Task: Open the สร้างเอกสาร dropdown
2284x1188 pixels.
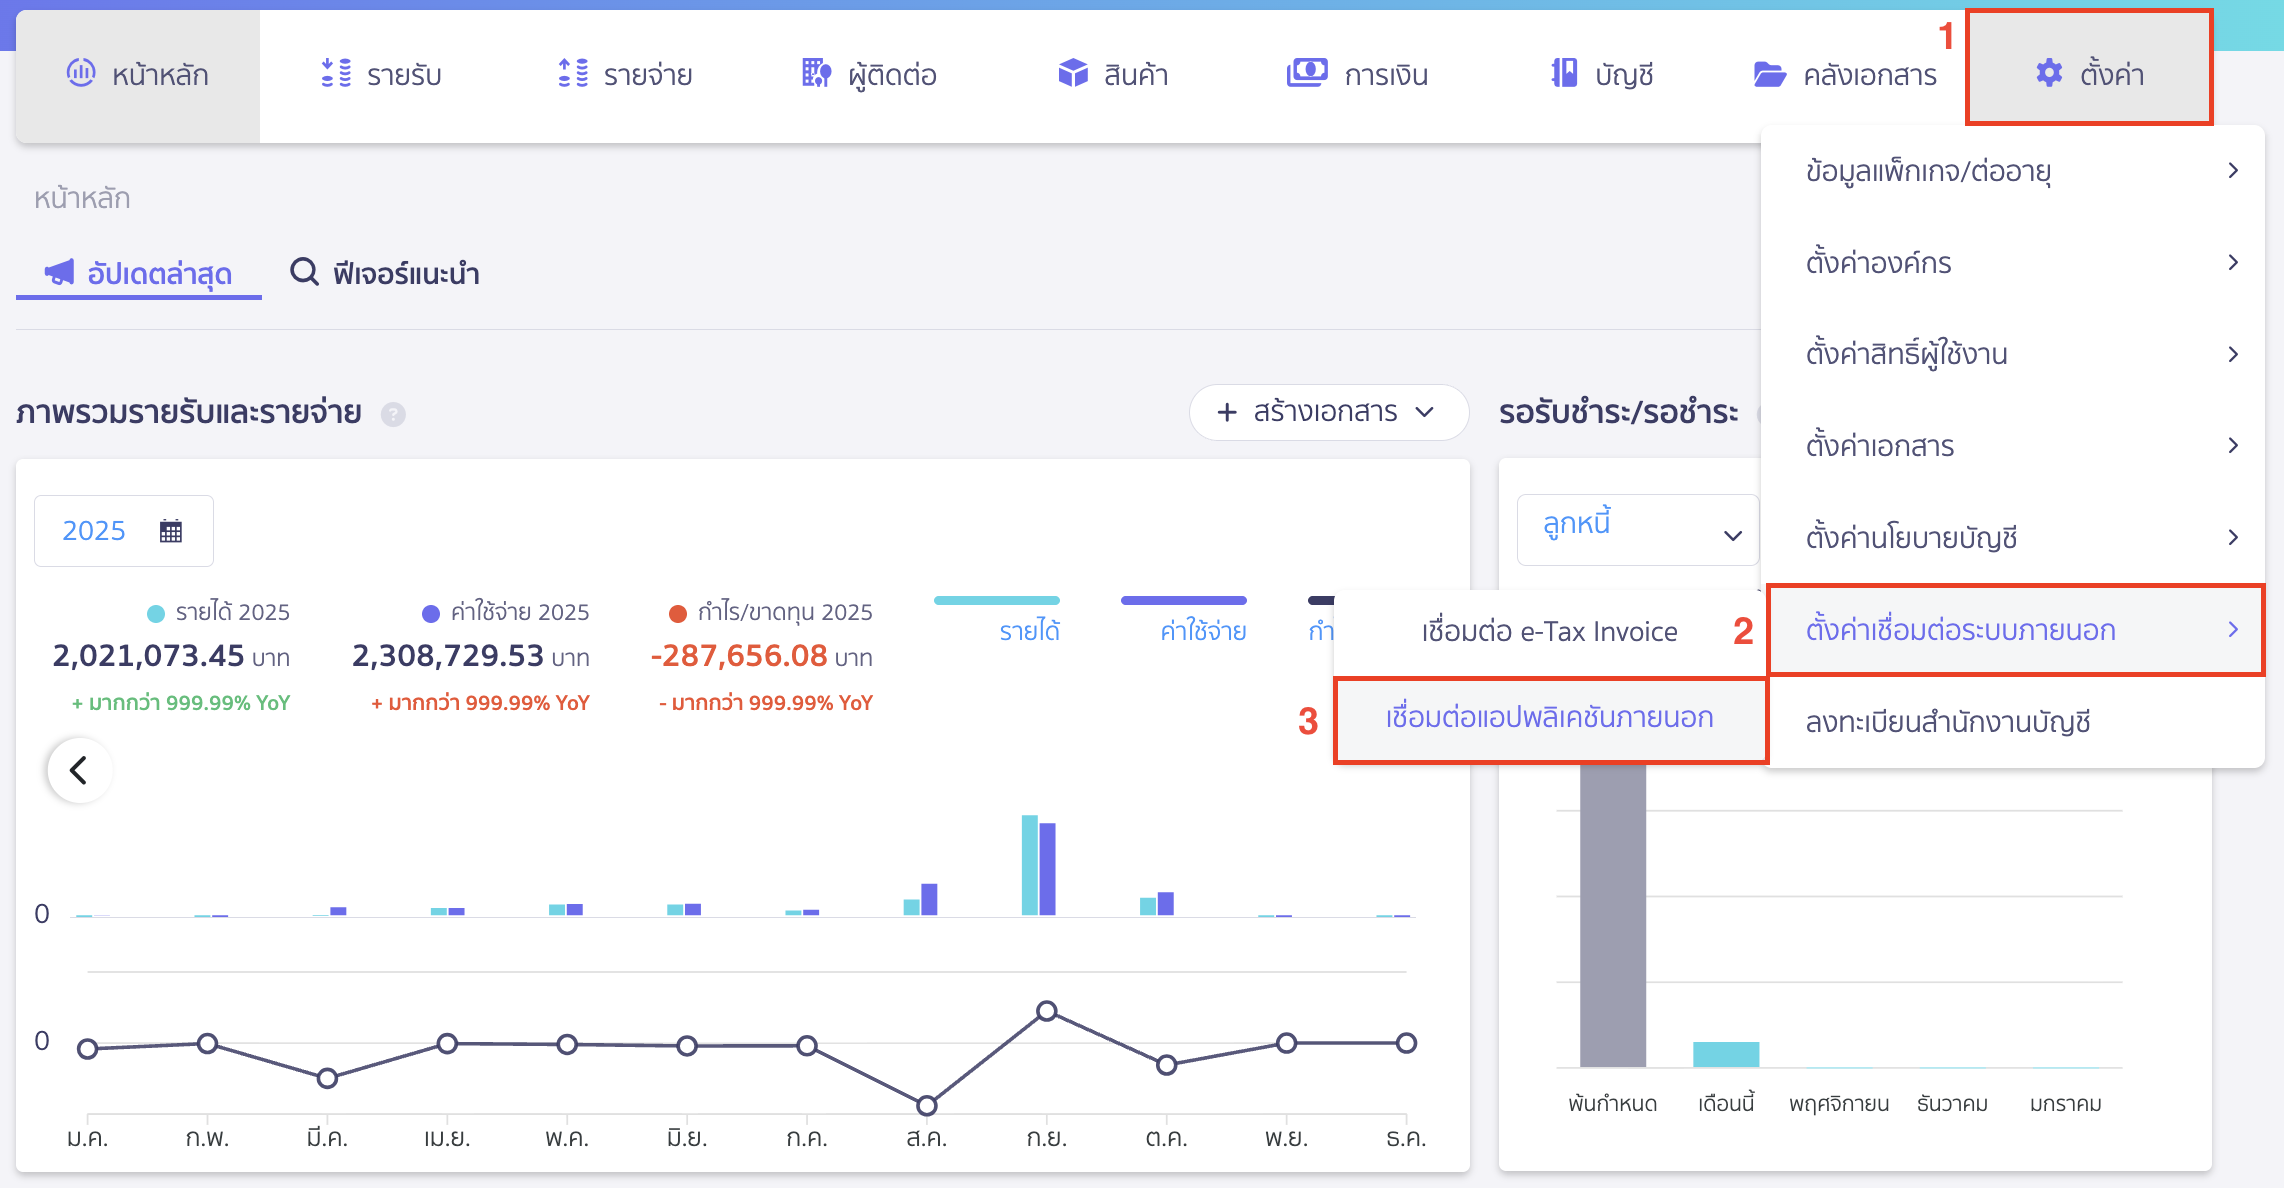Action: click(x=1328, y=412)
